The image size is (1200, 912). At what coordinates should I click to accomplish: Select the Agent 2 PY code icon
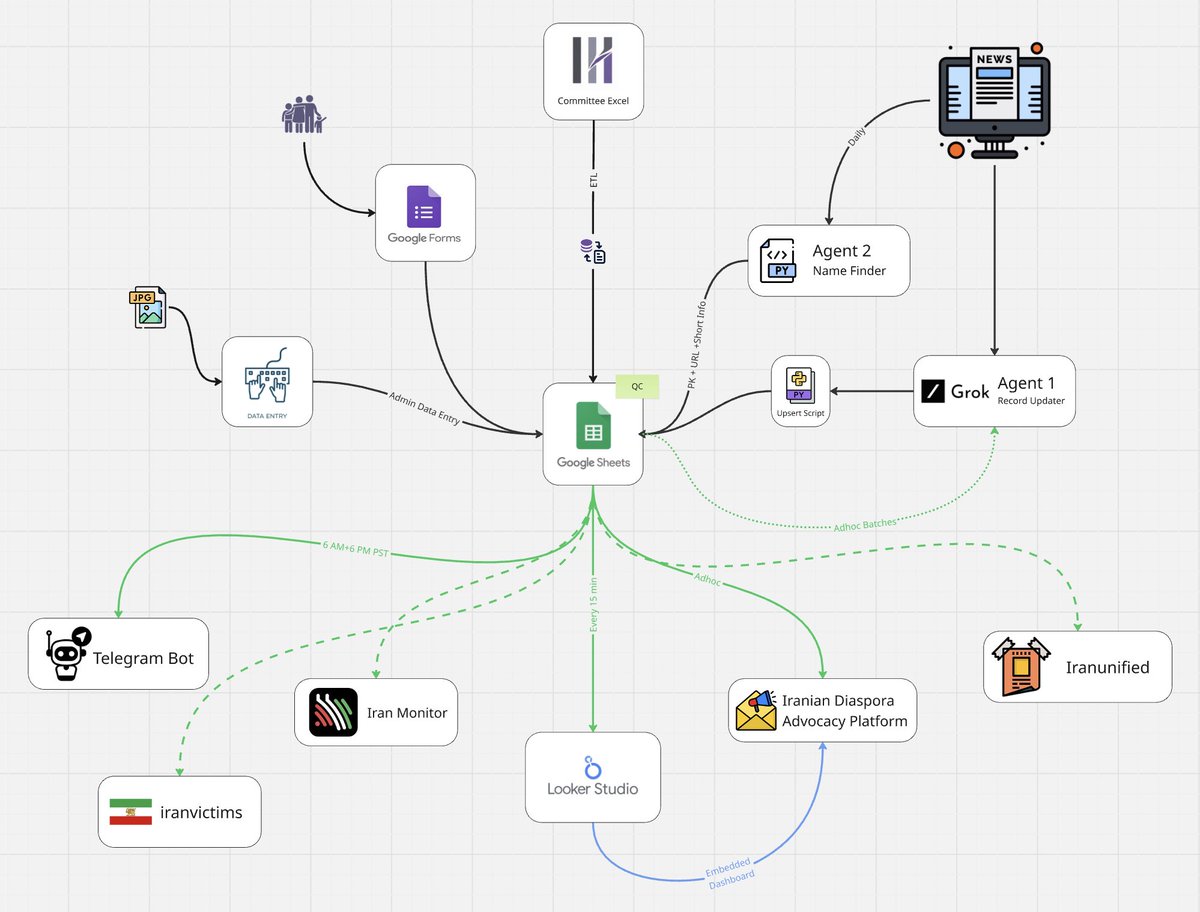(779, 260)
